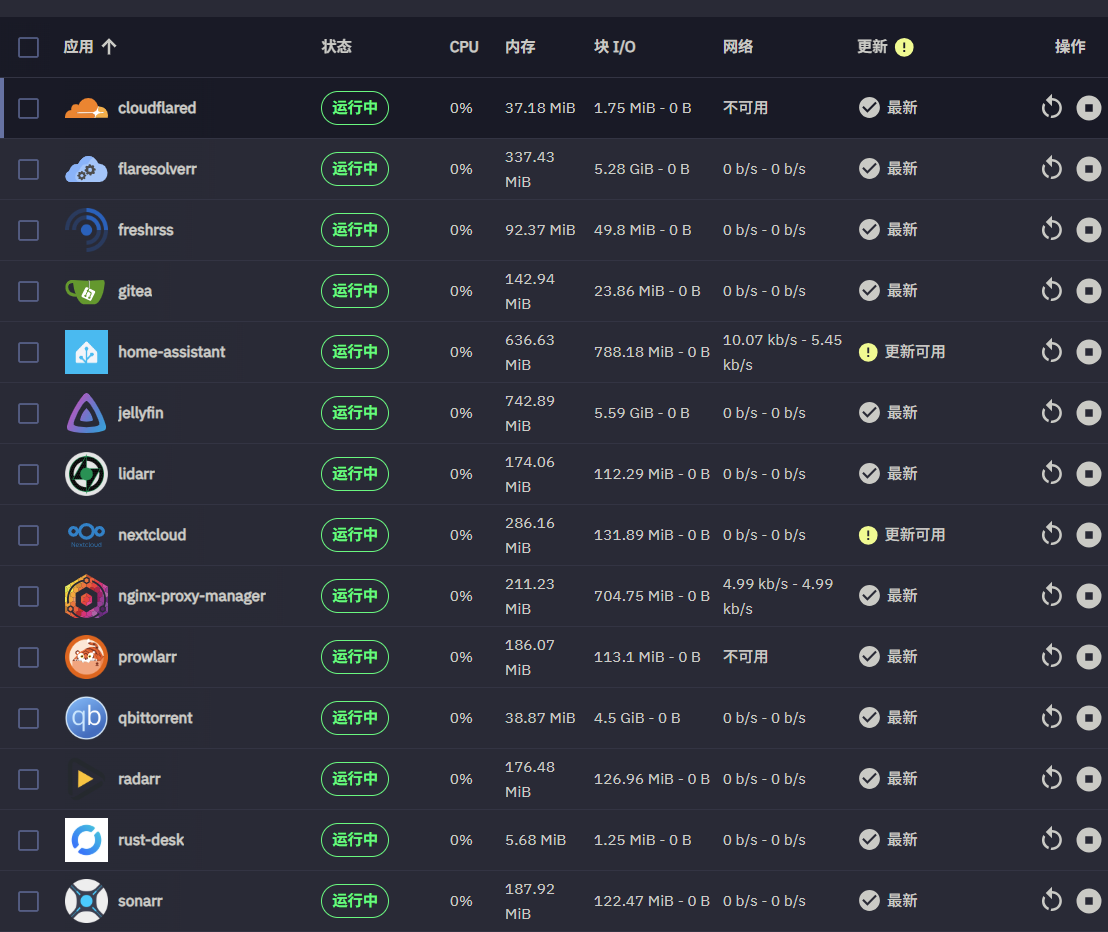Viewport: 1108px width, 932px height.
Task: Stop the qbittorrent app
Action: coord(1088,718)
